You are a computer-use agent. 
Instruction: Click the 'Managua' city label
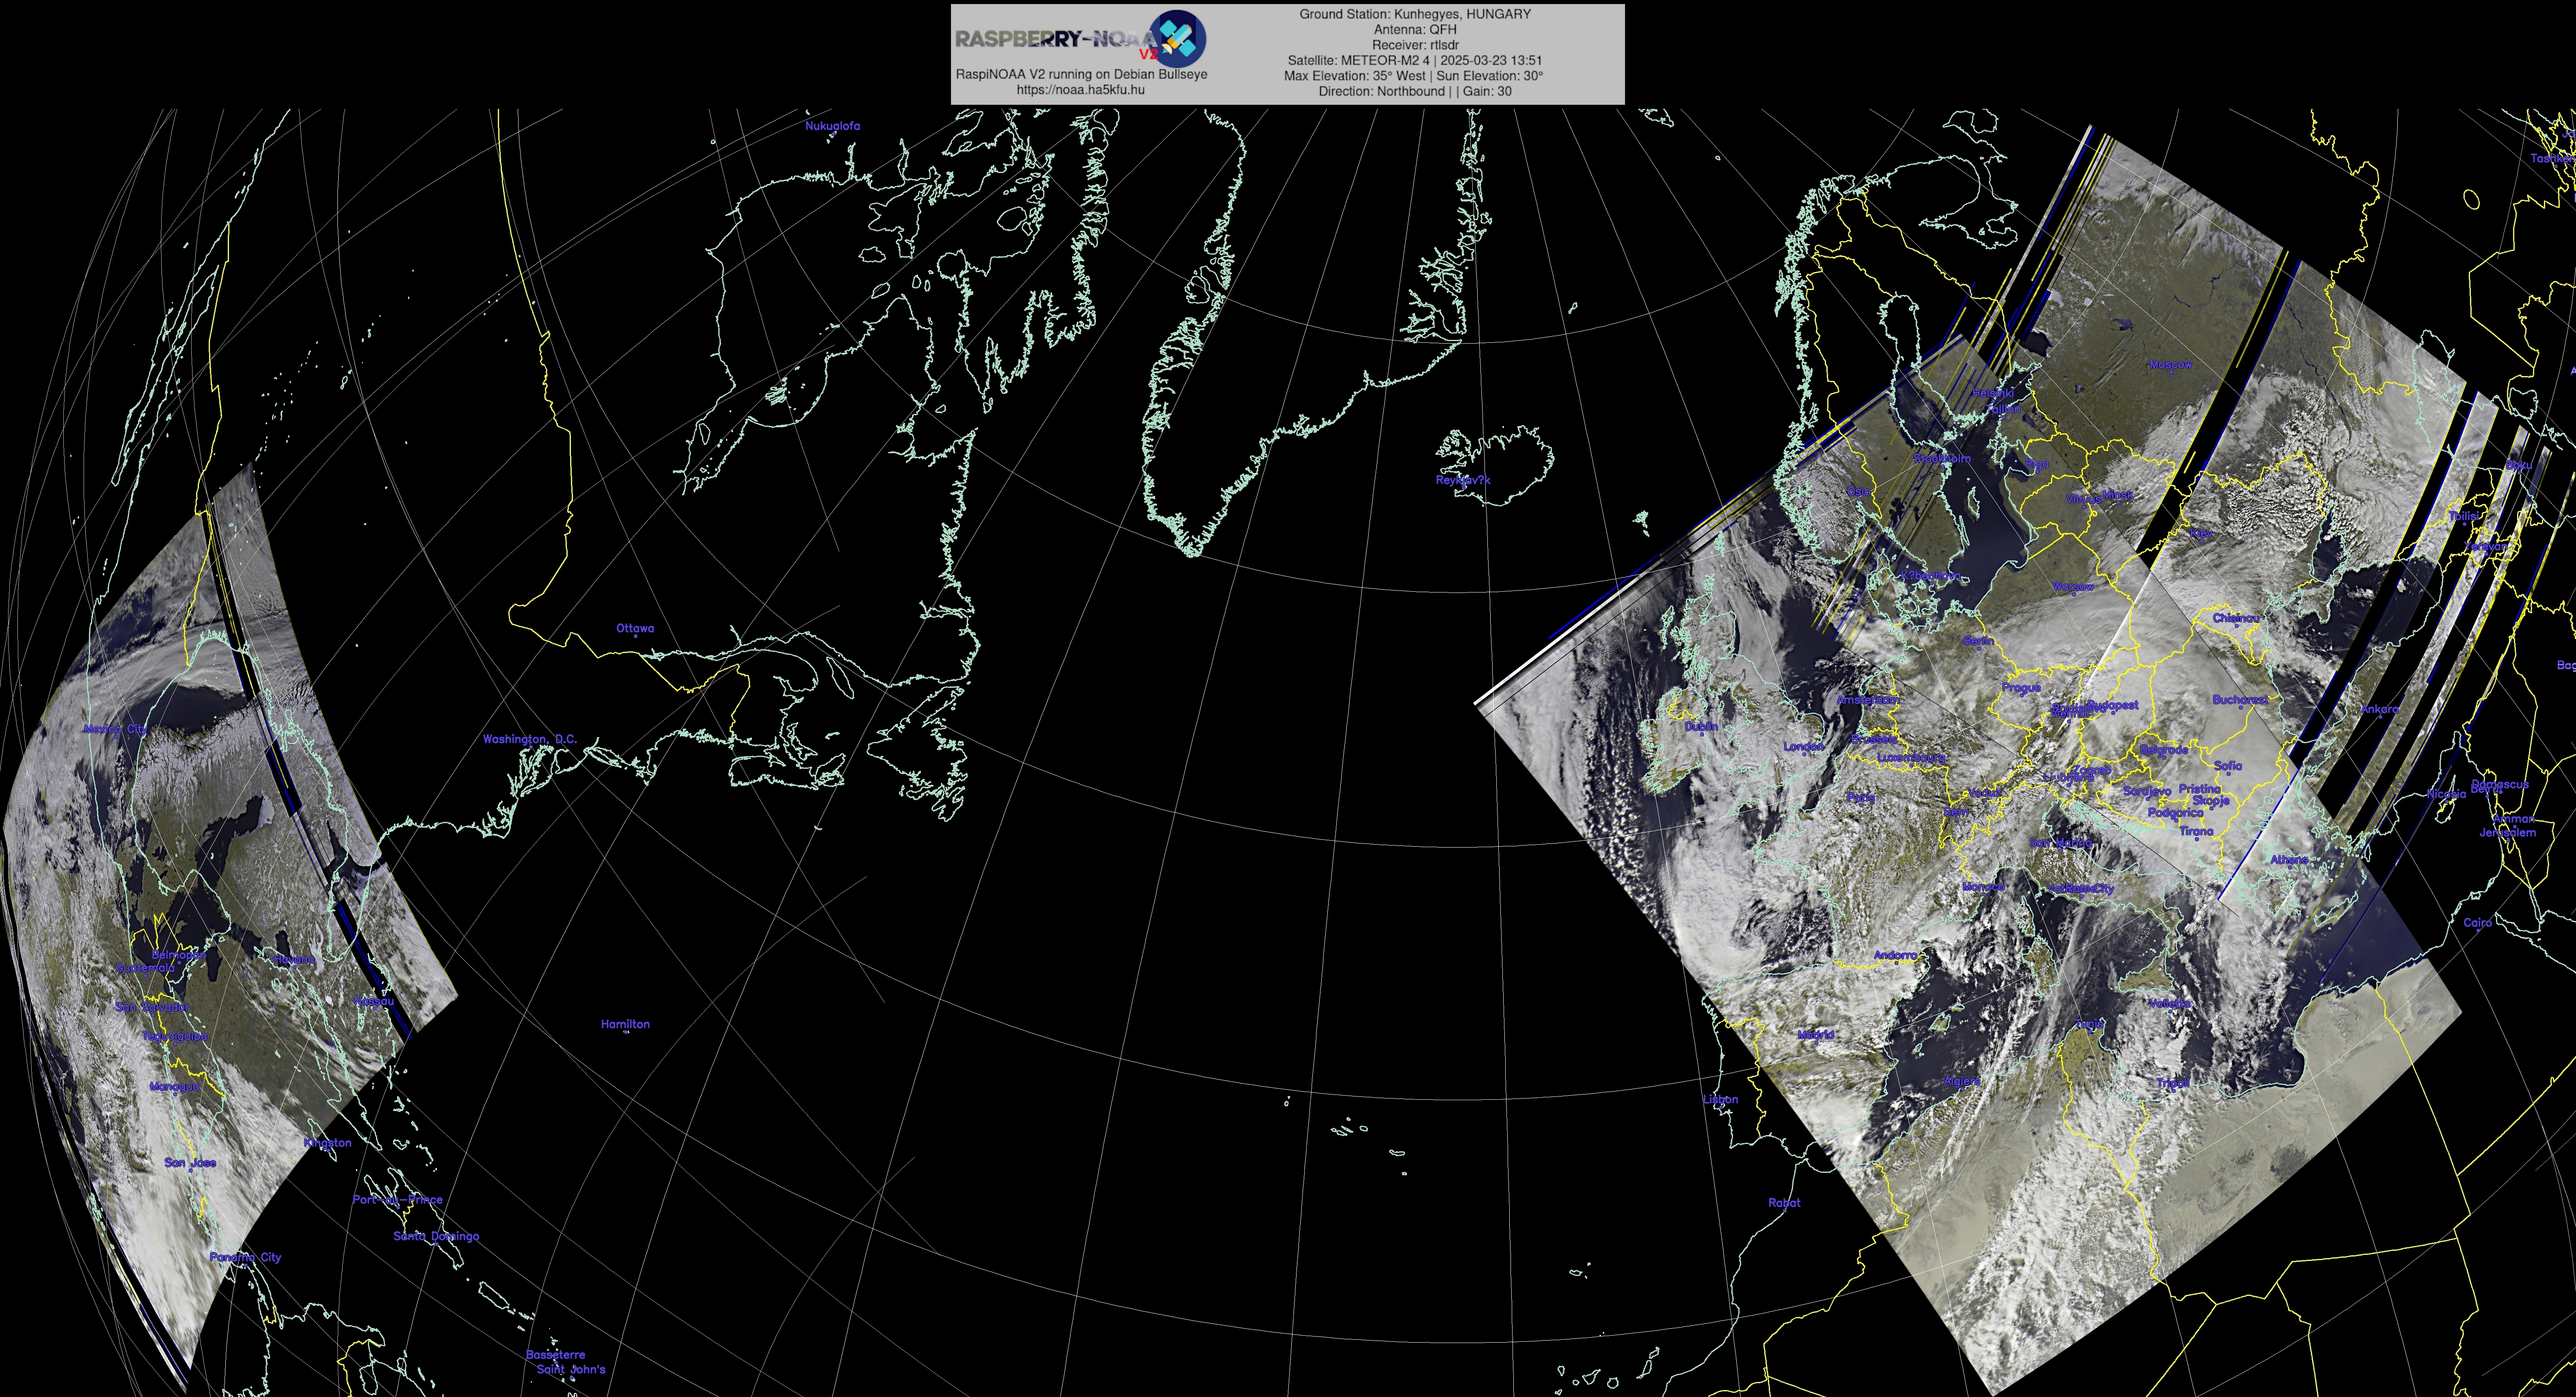[x=174, y=1087]
